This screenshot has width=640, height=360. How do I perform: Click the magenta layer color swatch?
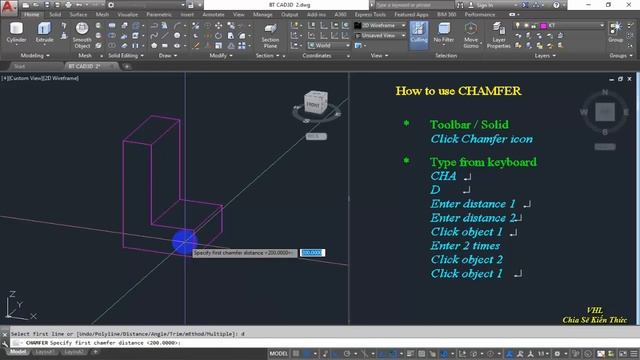click(543, 26)
